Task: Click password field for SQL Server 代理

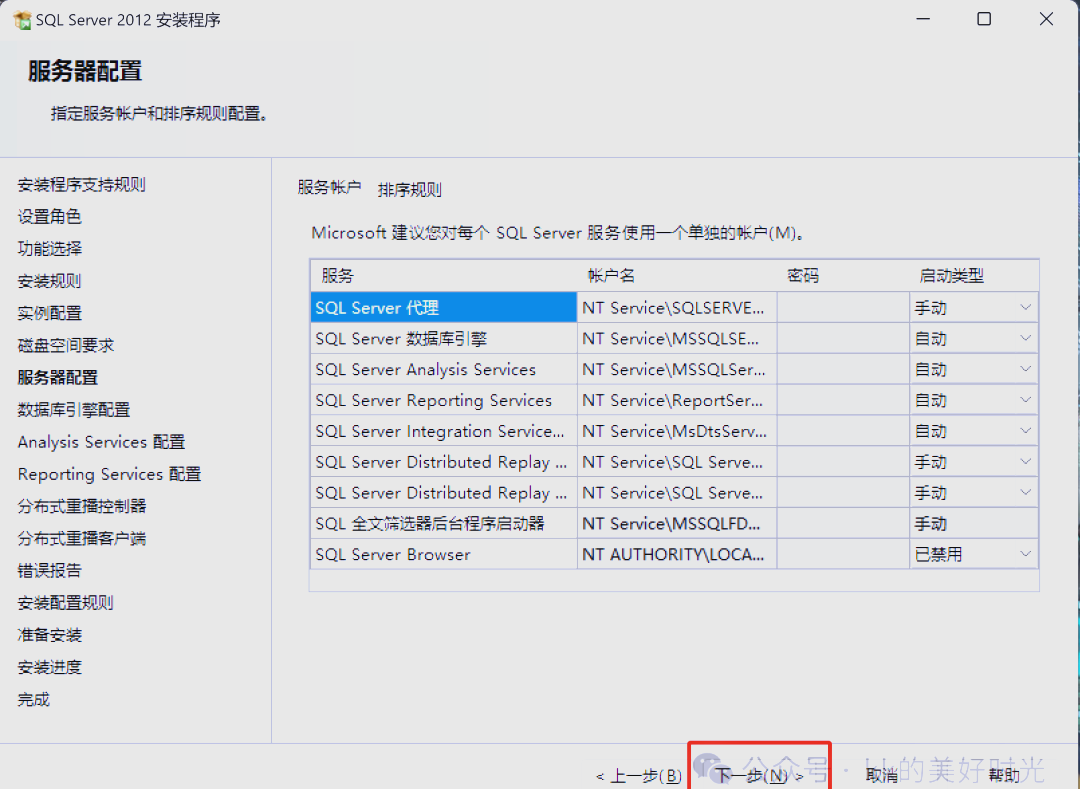Action: point(843,308)
